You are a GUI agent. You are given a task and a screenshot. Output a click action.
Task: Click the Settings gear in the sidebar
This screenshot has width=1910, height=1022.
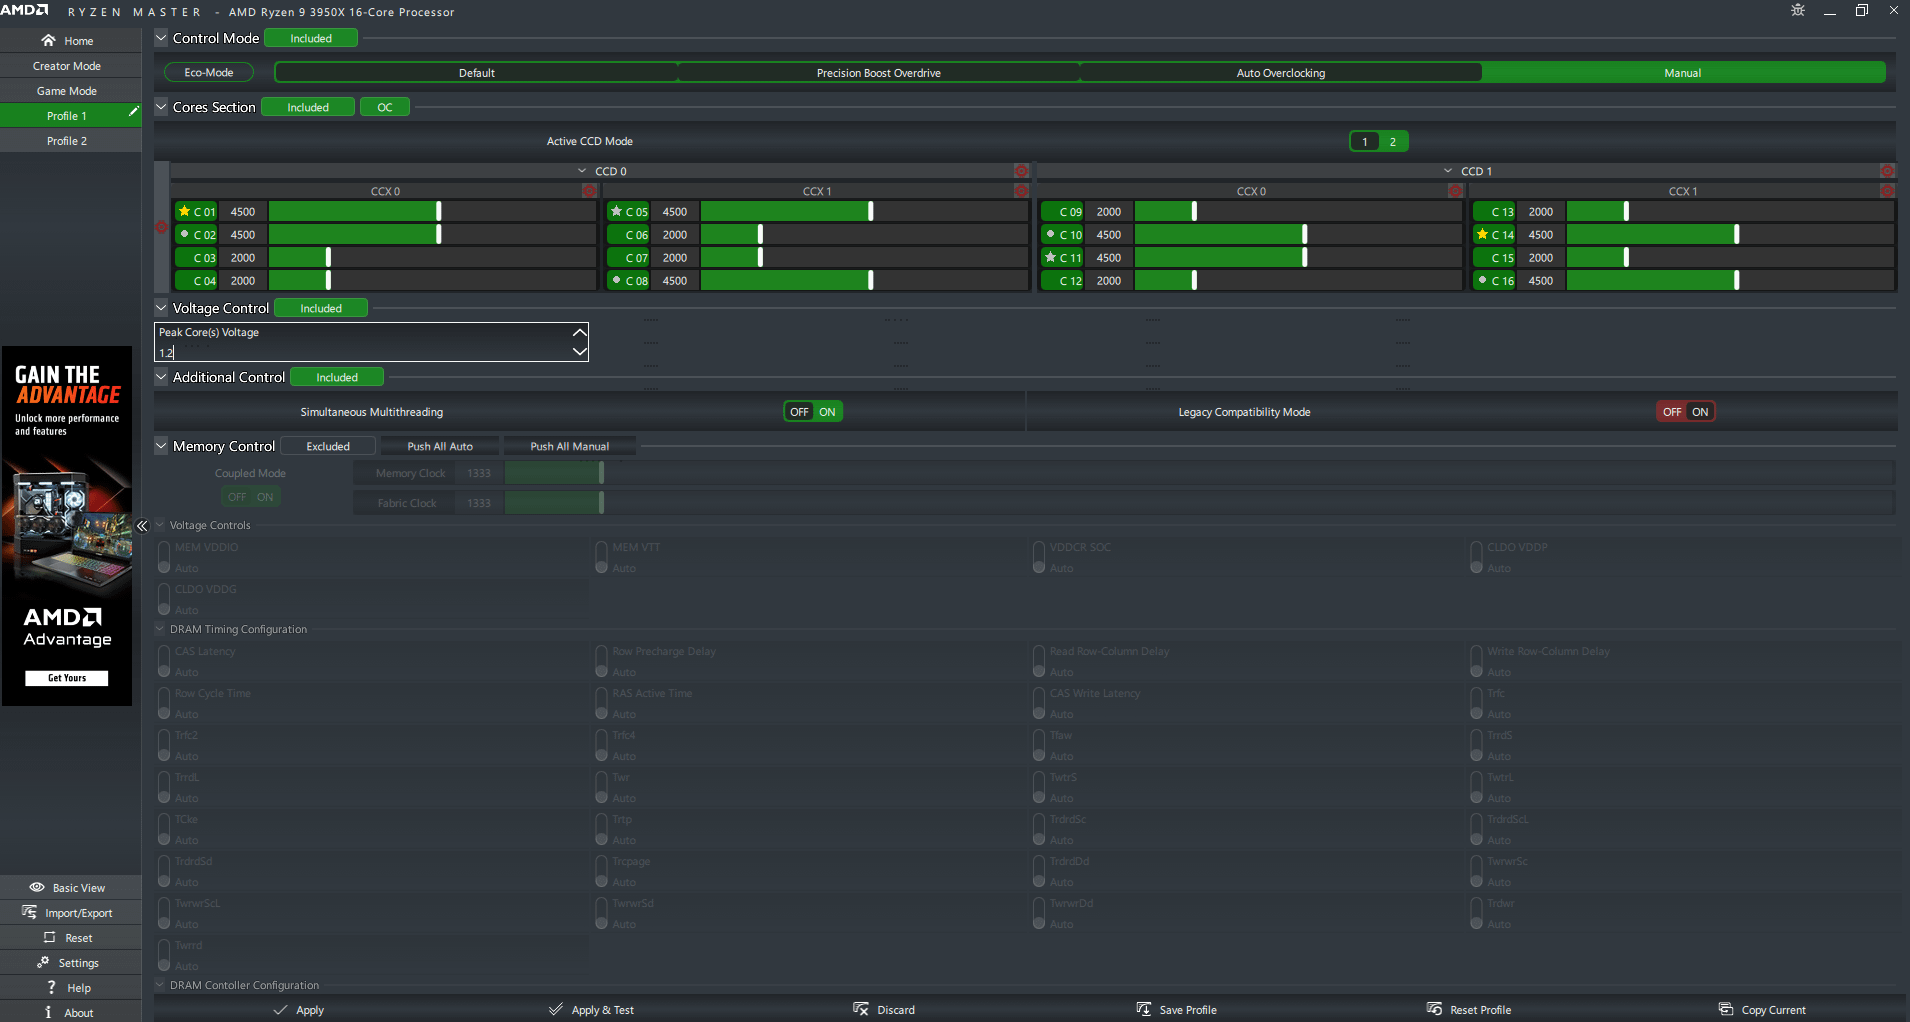point(43,963)
